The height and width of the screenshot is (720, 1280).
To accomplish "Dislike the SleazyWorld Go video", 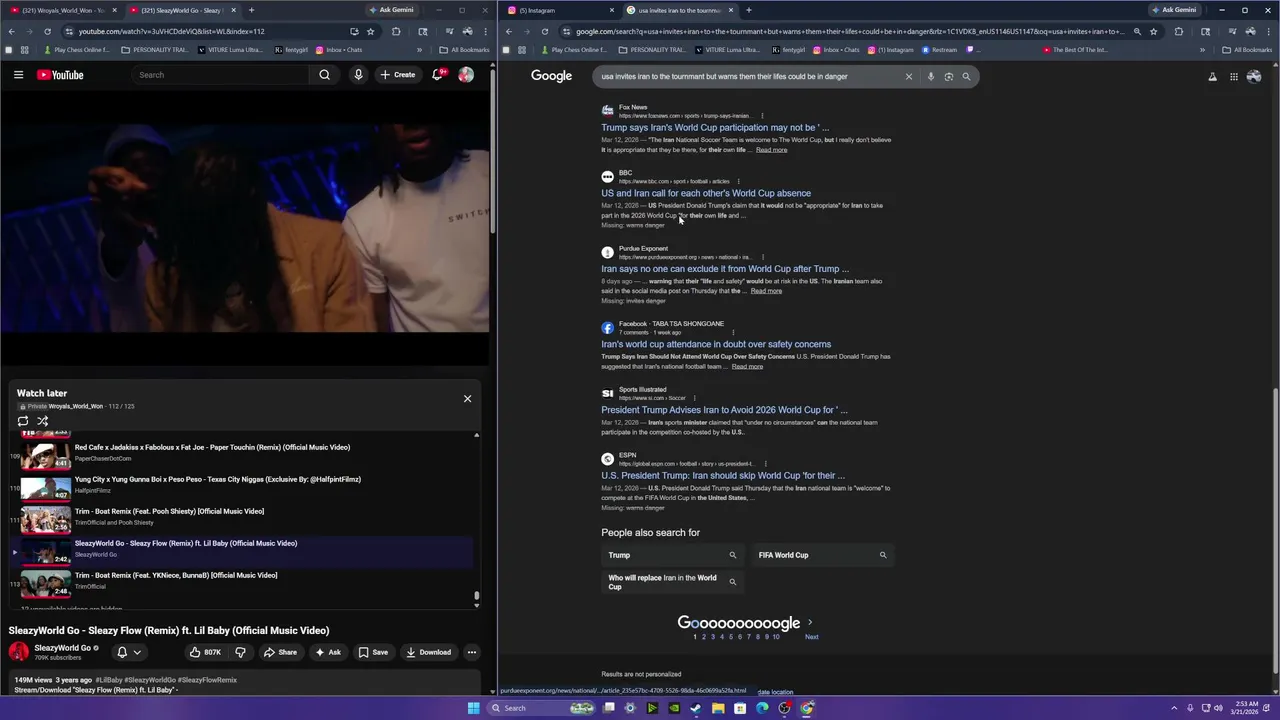I will coord(240,652).
